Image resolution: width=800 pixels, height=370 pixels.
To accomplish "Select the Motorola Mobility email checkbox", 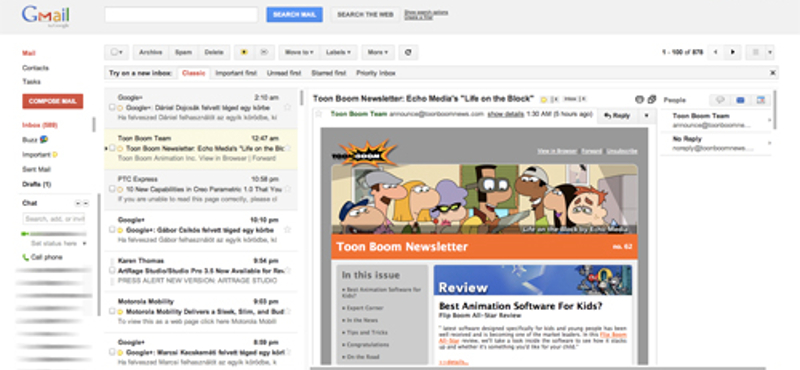I will pyautogui.click(x=112, y=311).
